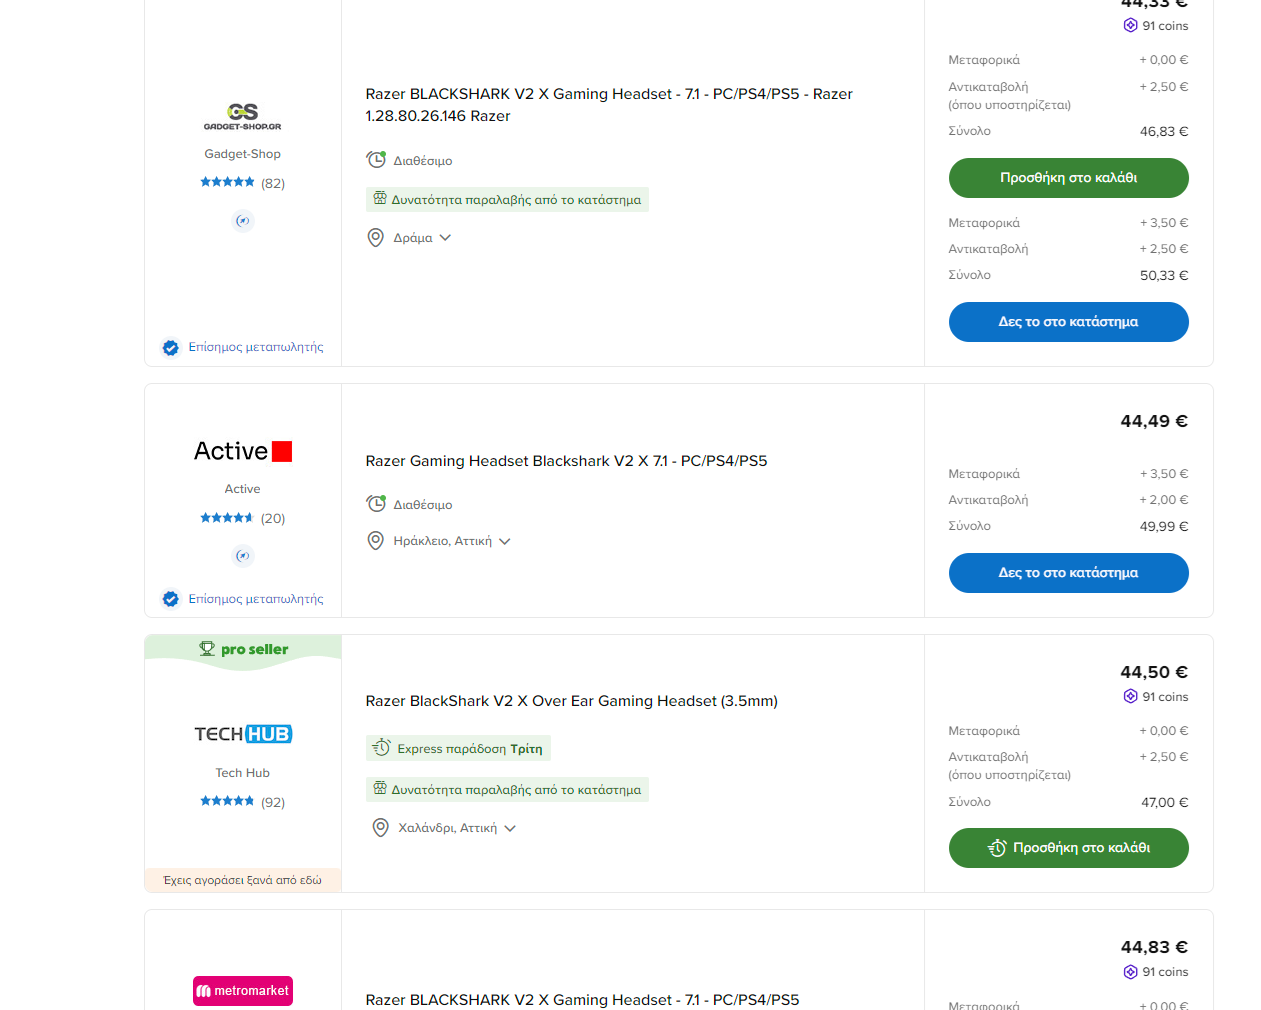Click the round badge icon under Active rating
The height and width of the screenshot is (1010, 1261).
[x=243, y=556]
